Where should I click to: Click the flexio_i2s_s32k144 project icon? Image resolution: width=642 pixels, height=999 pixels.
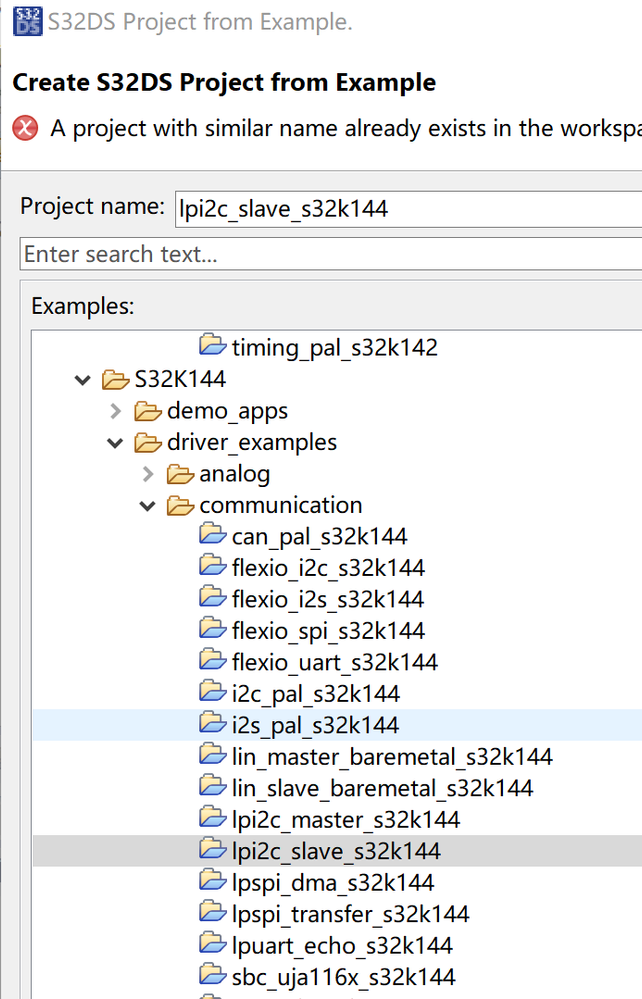[x=213, y=597]
